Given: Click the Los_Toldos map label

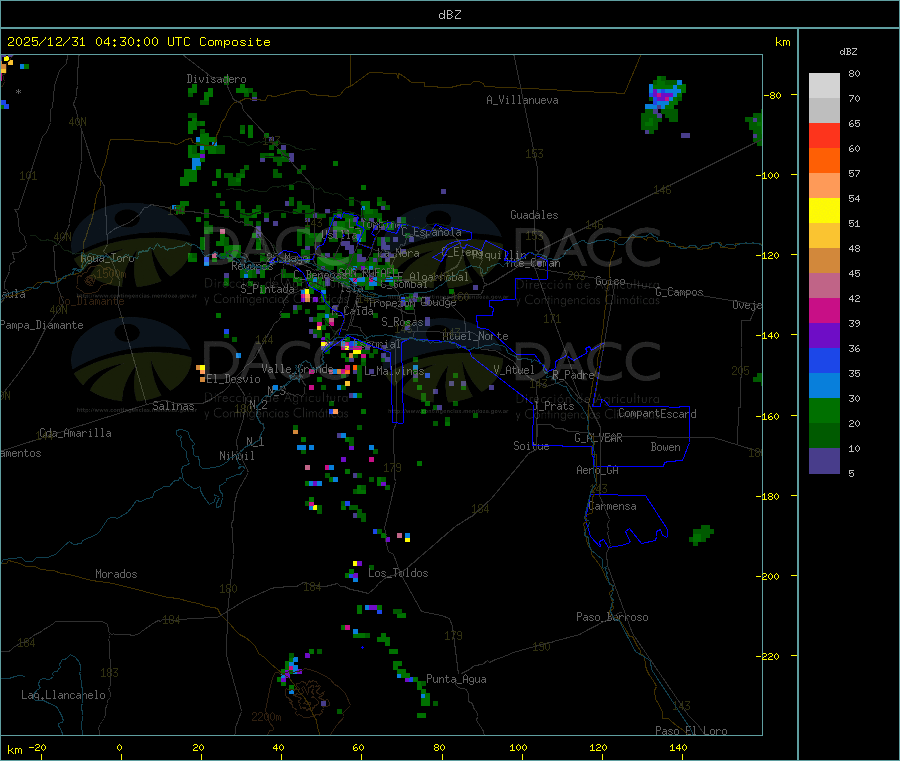Looking at the screenshot, I should click(x=398, y=573).
